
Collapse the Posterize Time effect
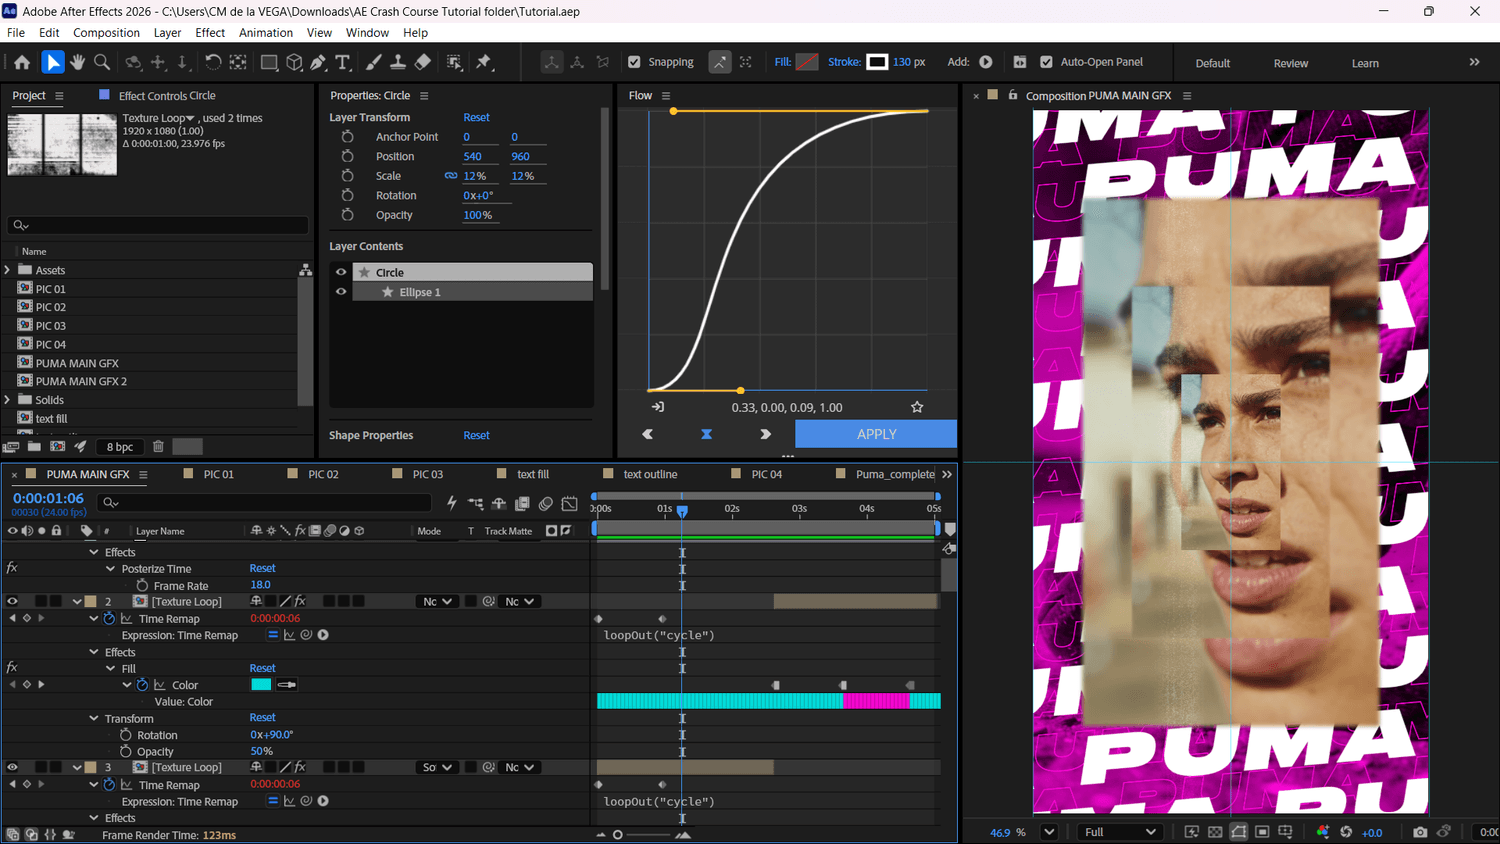coord(110,568)
